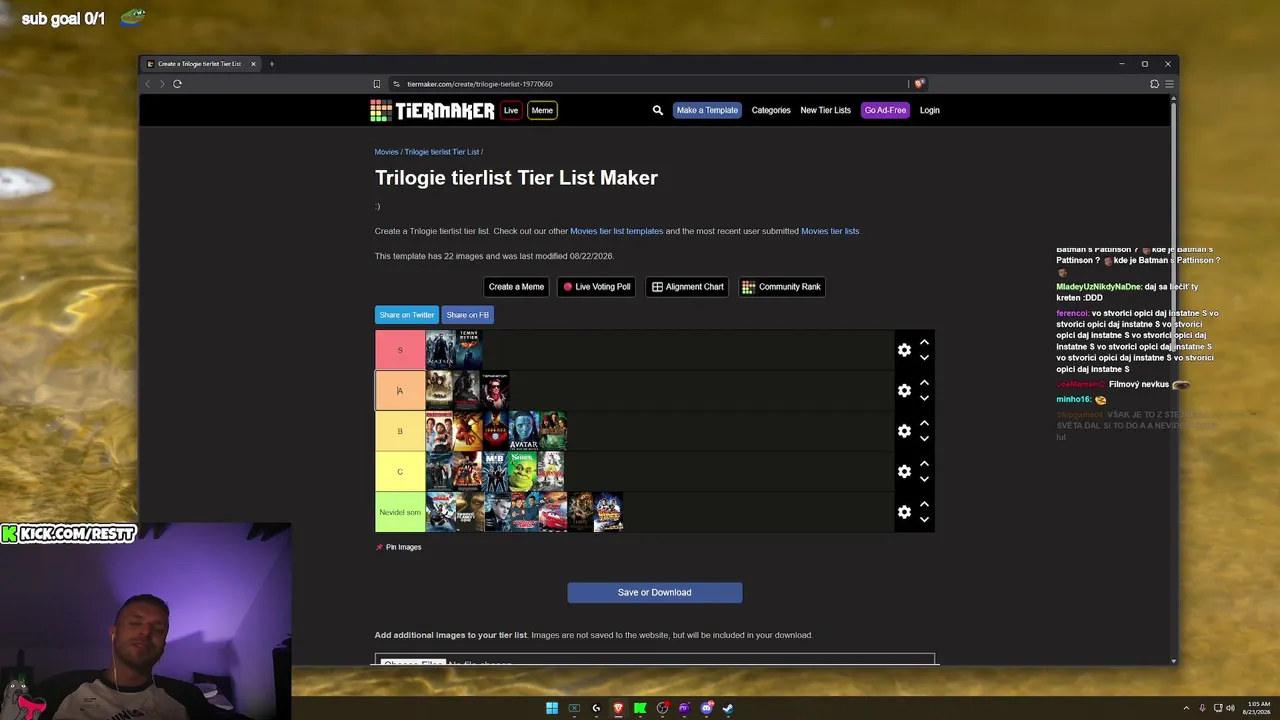Open settings gear for the Nevidel som row

click(x=904, y=512)
